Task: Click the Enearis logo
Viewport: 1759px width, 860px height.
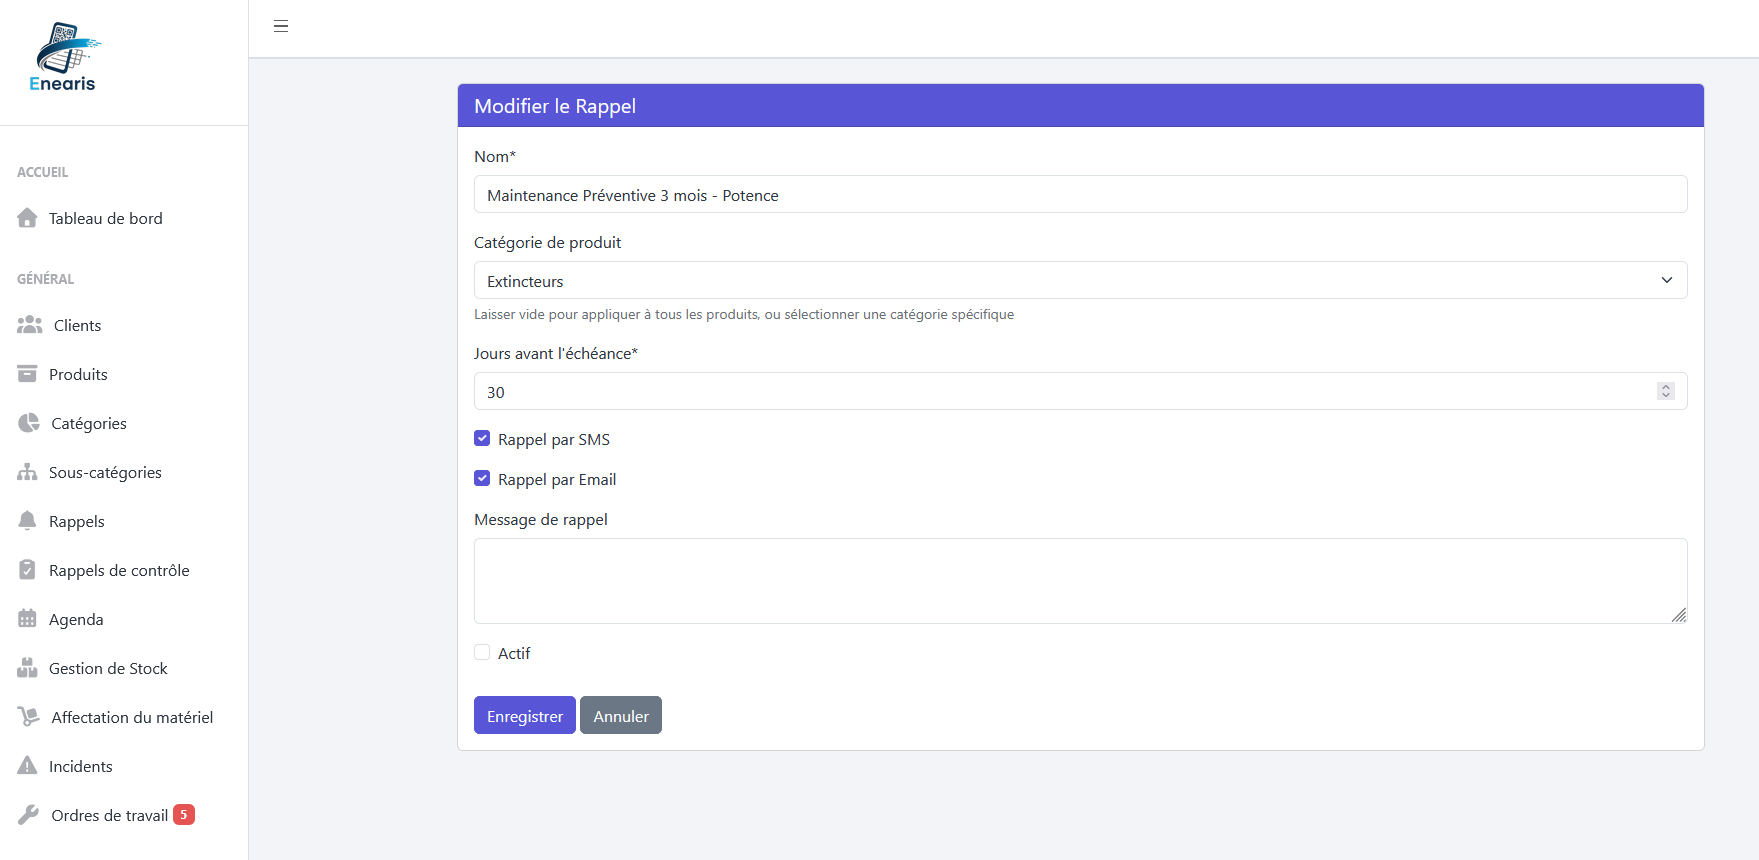Action: [65, 58]
